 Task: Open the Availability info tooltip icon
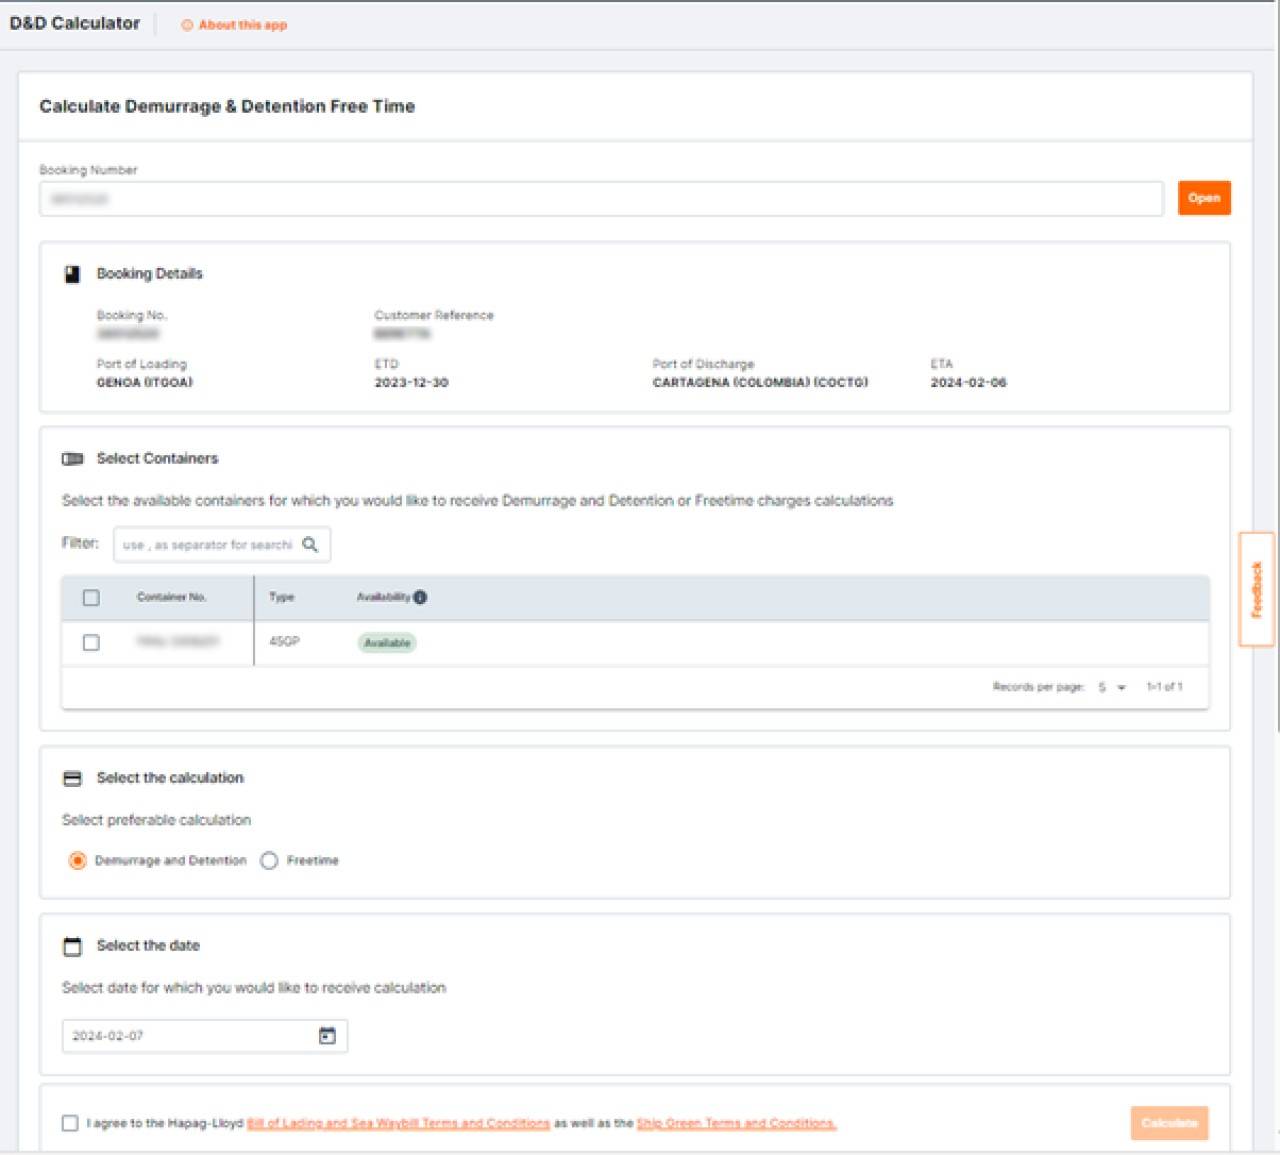coord(421,596)
